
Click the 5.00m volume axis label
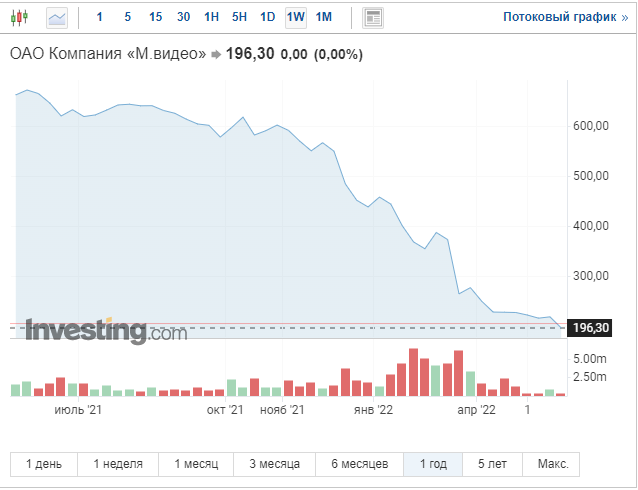click(590, 359)
